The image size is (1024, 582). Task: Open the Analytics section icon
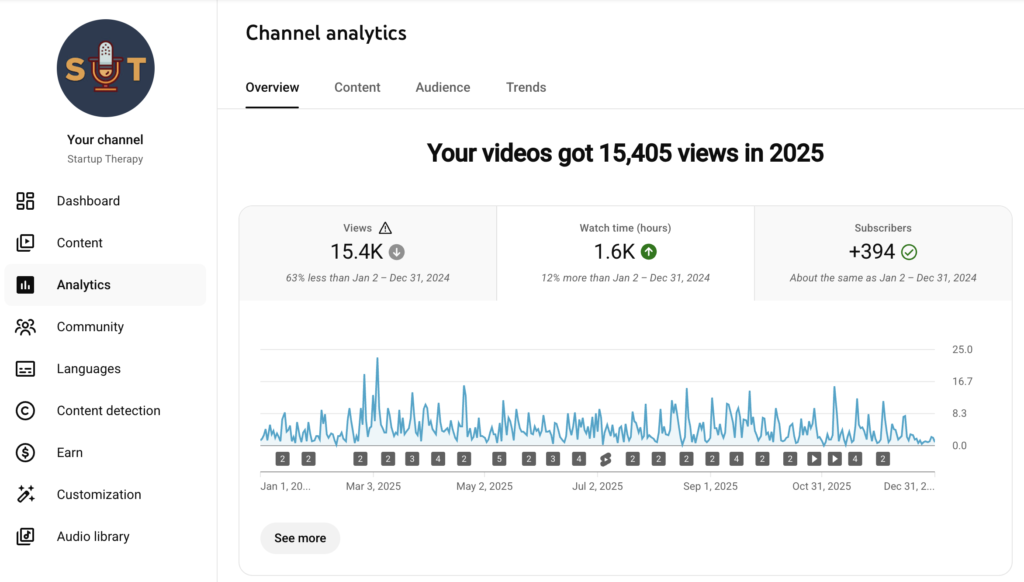(26, 284)
